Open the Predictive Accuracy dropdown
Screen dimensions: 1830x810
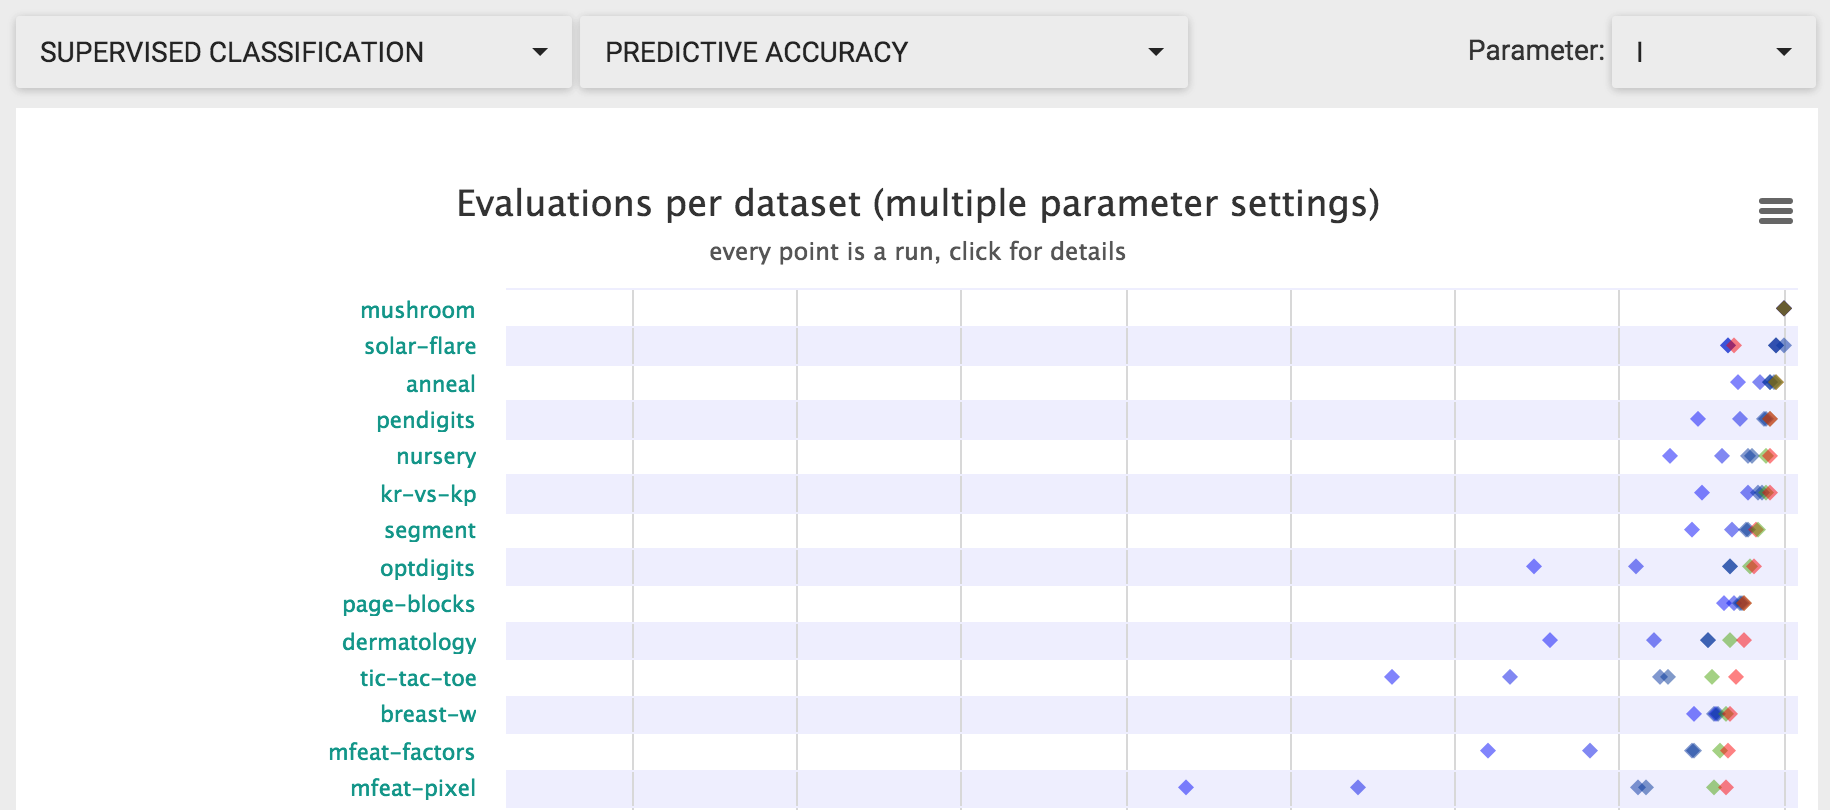[x=884, y=52]
